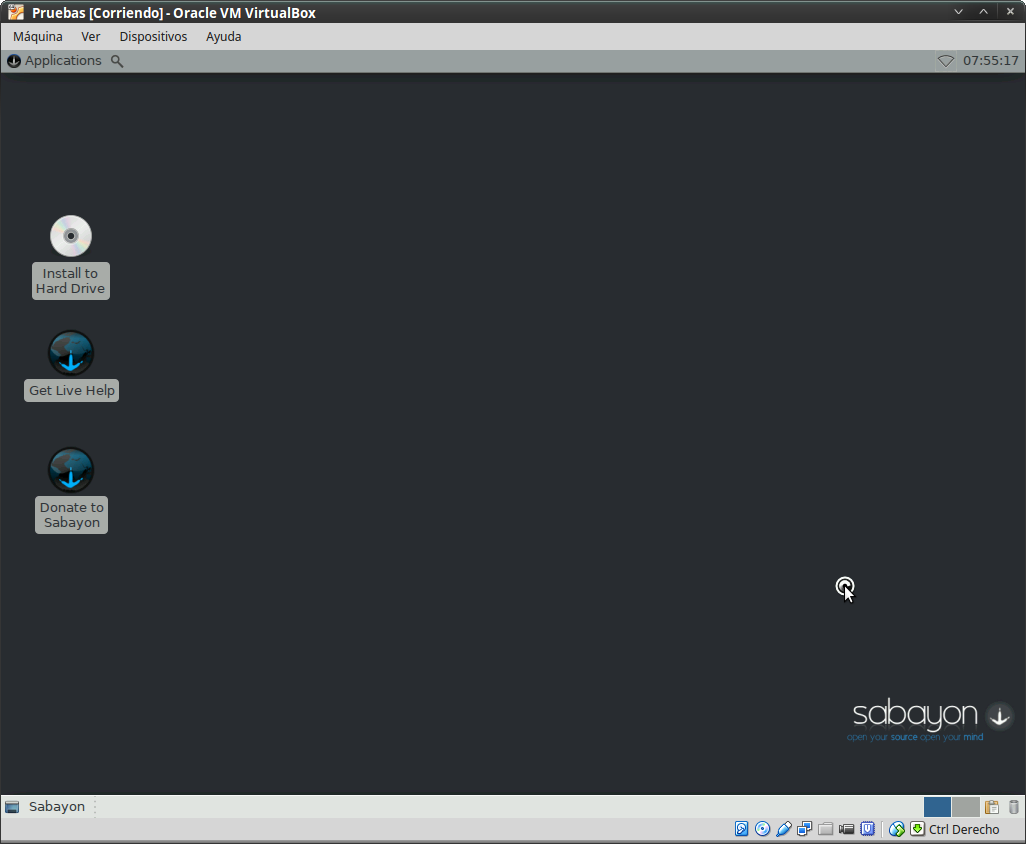Click the clock showing 07:55:17
The height and width of the screenshot is (844, 1026).
[990, 61]
